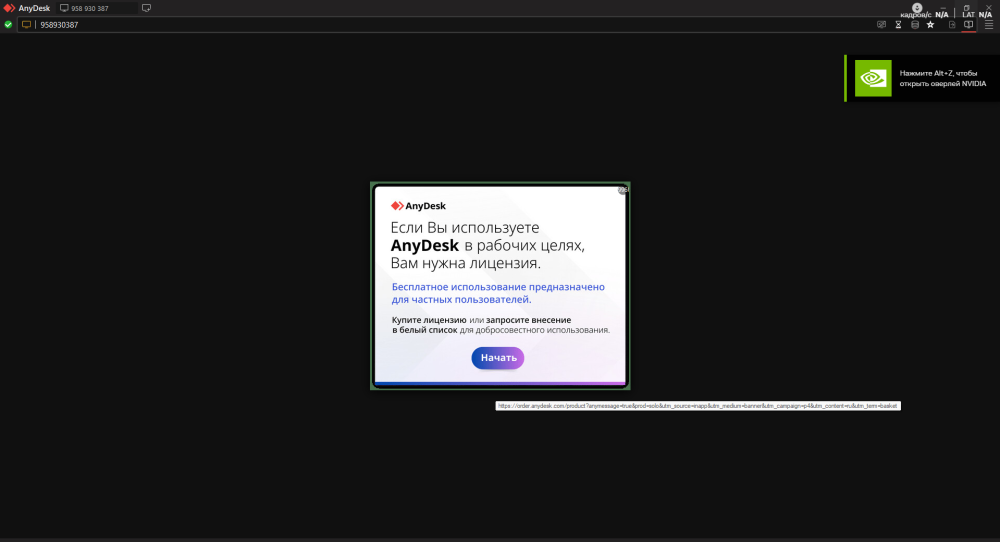Click the order.anydesk.com URL tooltip
The width and height of the screenshot is (1000, 542).
[x=698, y=406]
